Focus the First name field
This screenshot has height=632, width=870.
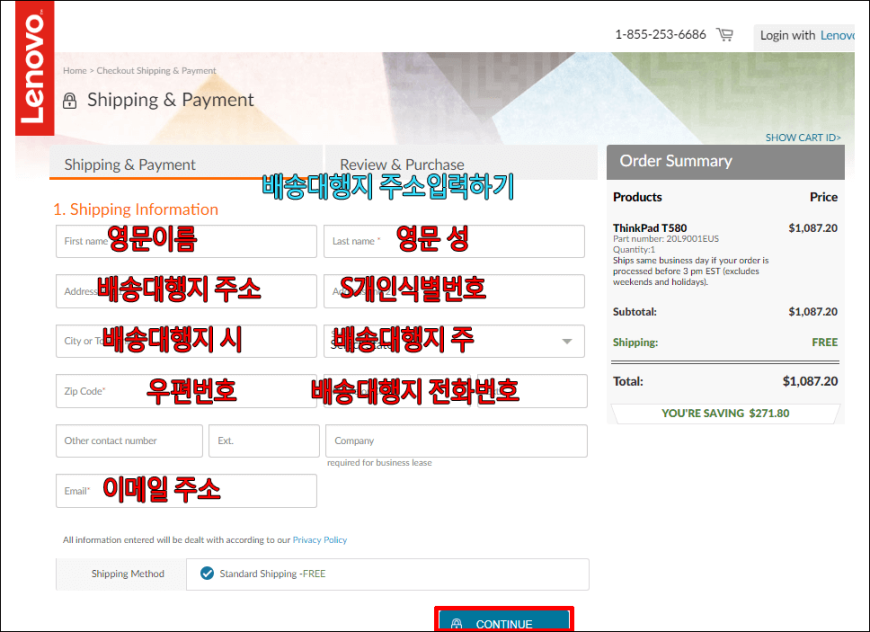(x=186, y=241)
